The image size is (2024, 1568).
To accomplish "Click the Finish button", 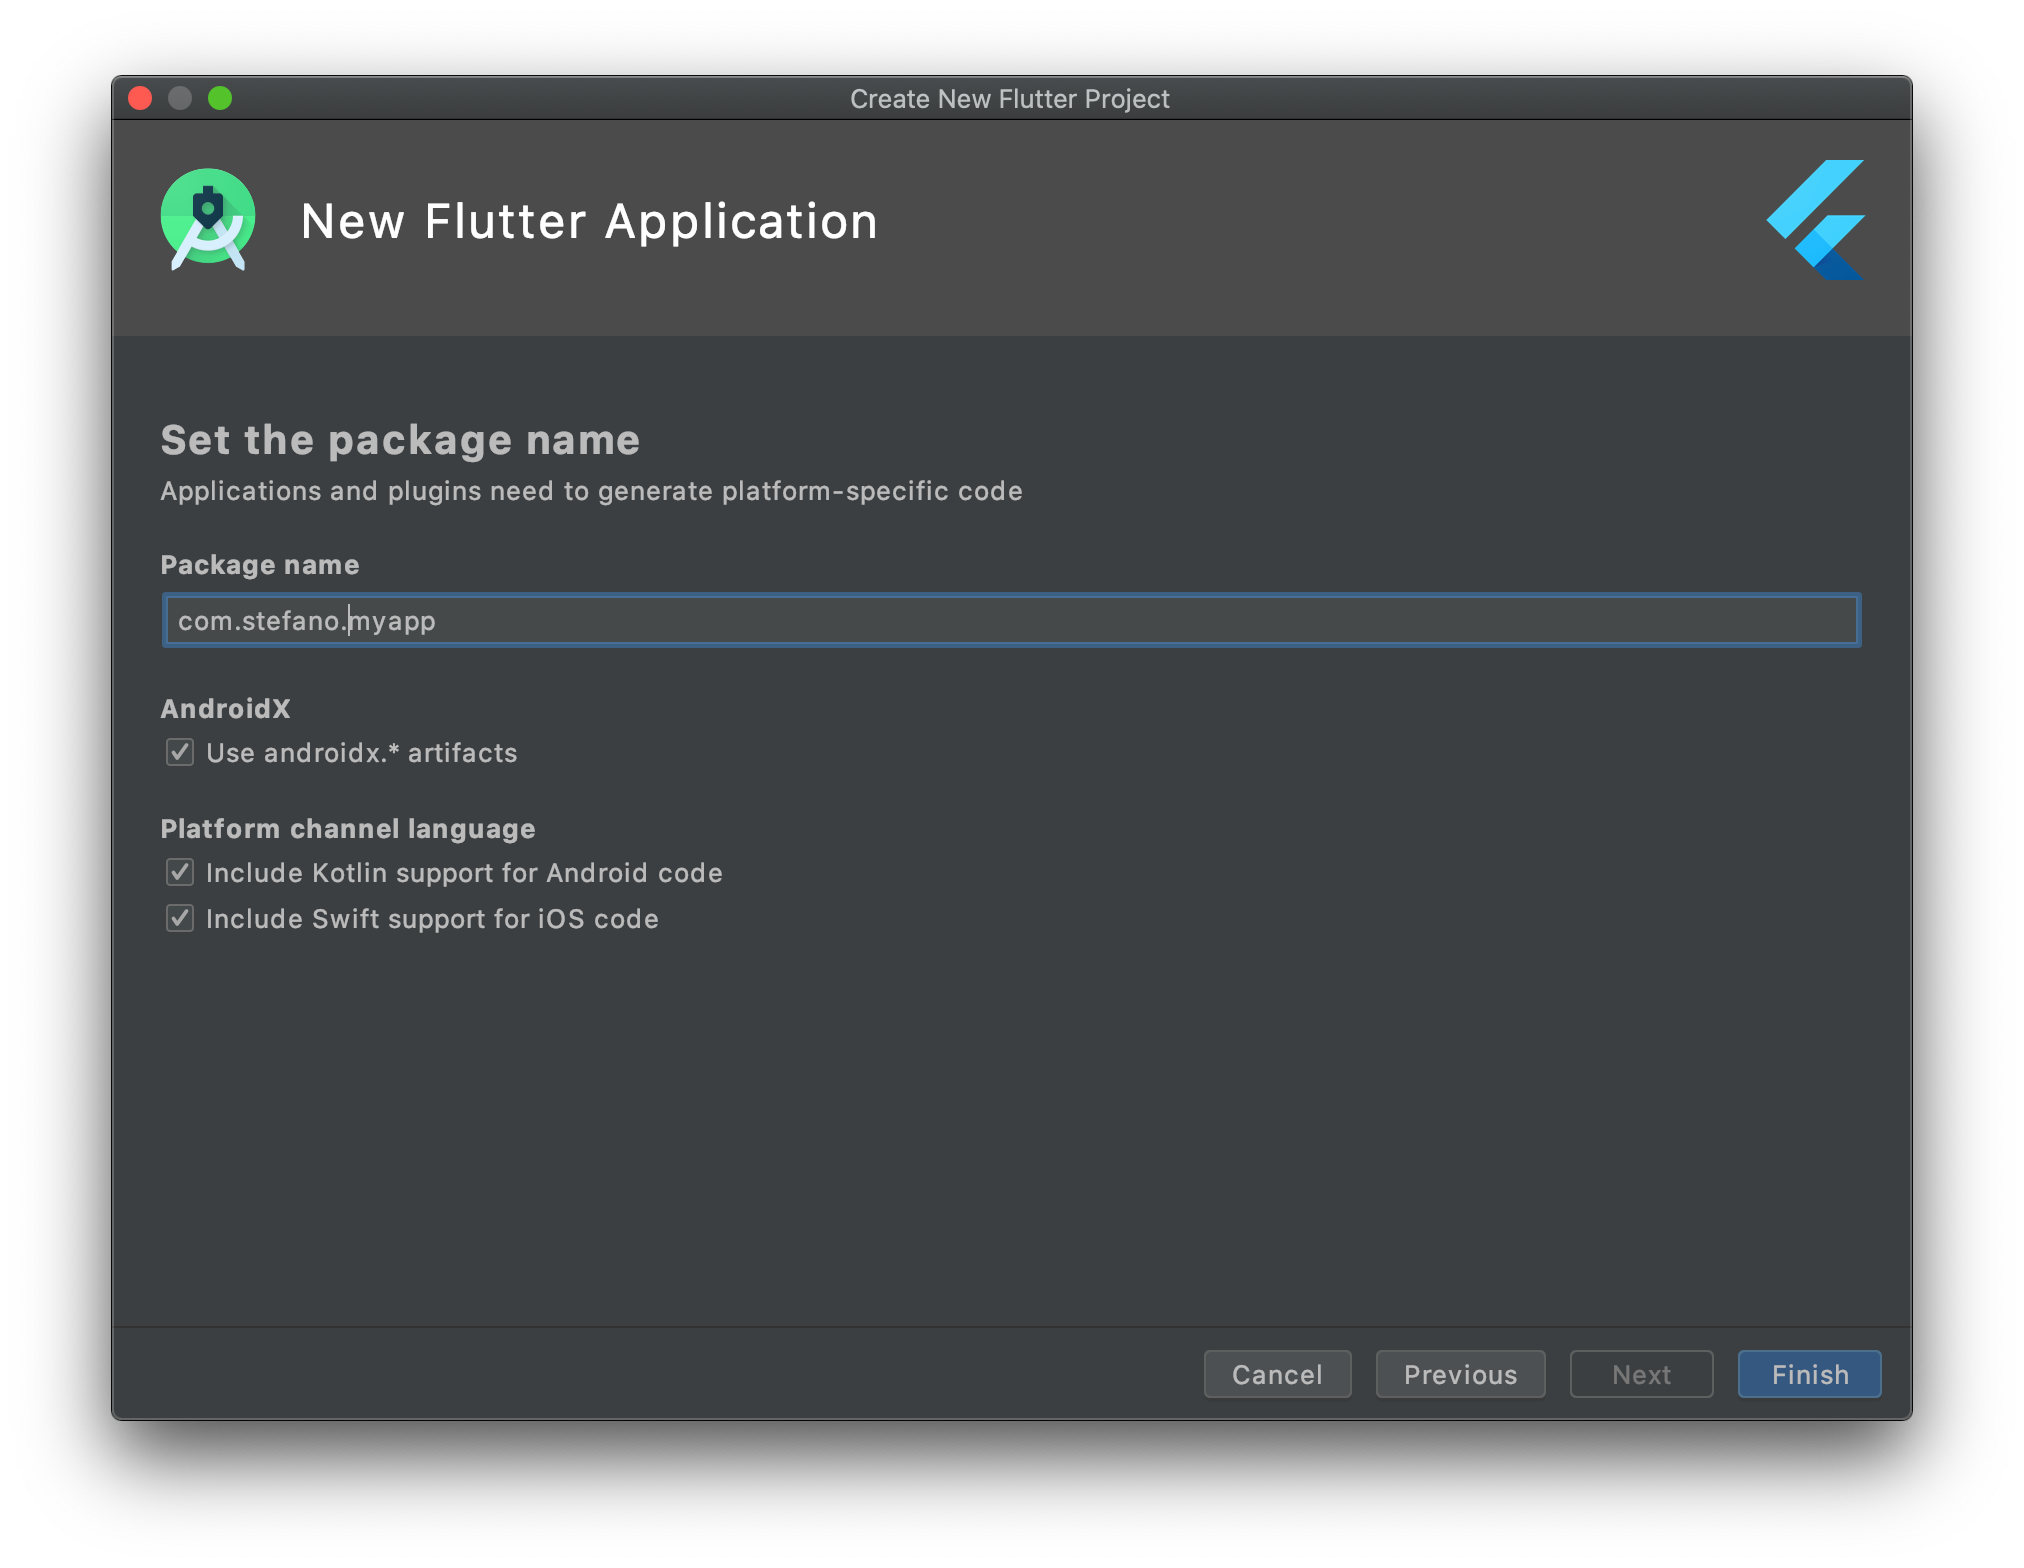I will coord(1808,1374).
